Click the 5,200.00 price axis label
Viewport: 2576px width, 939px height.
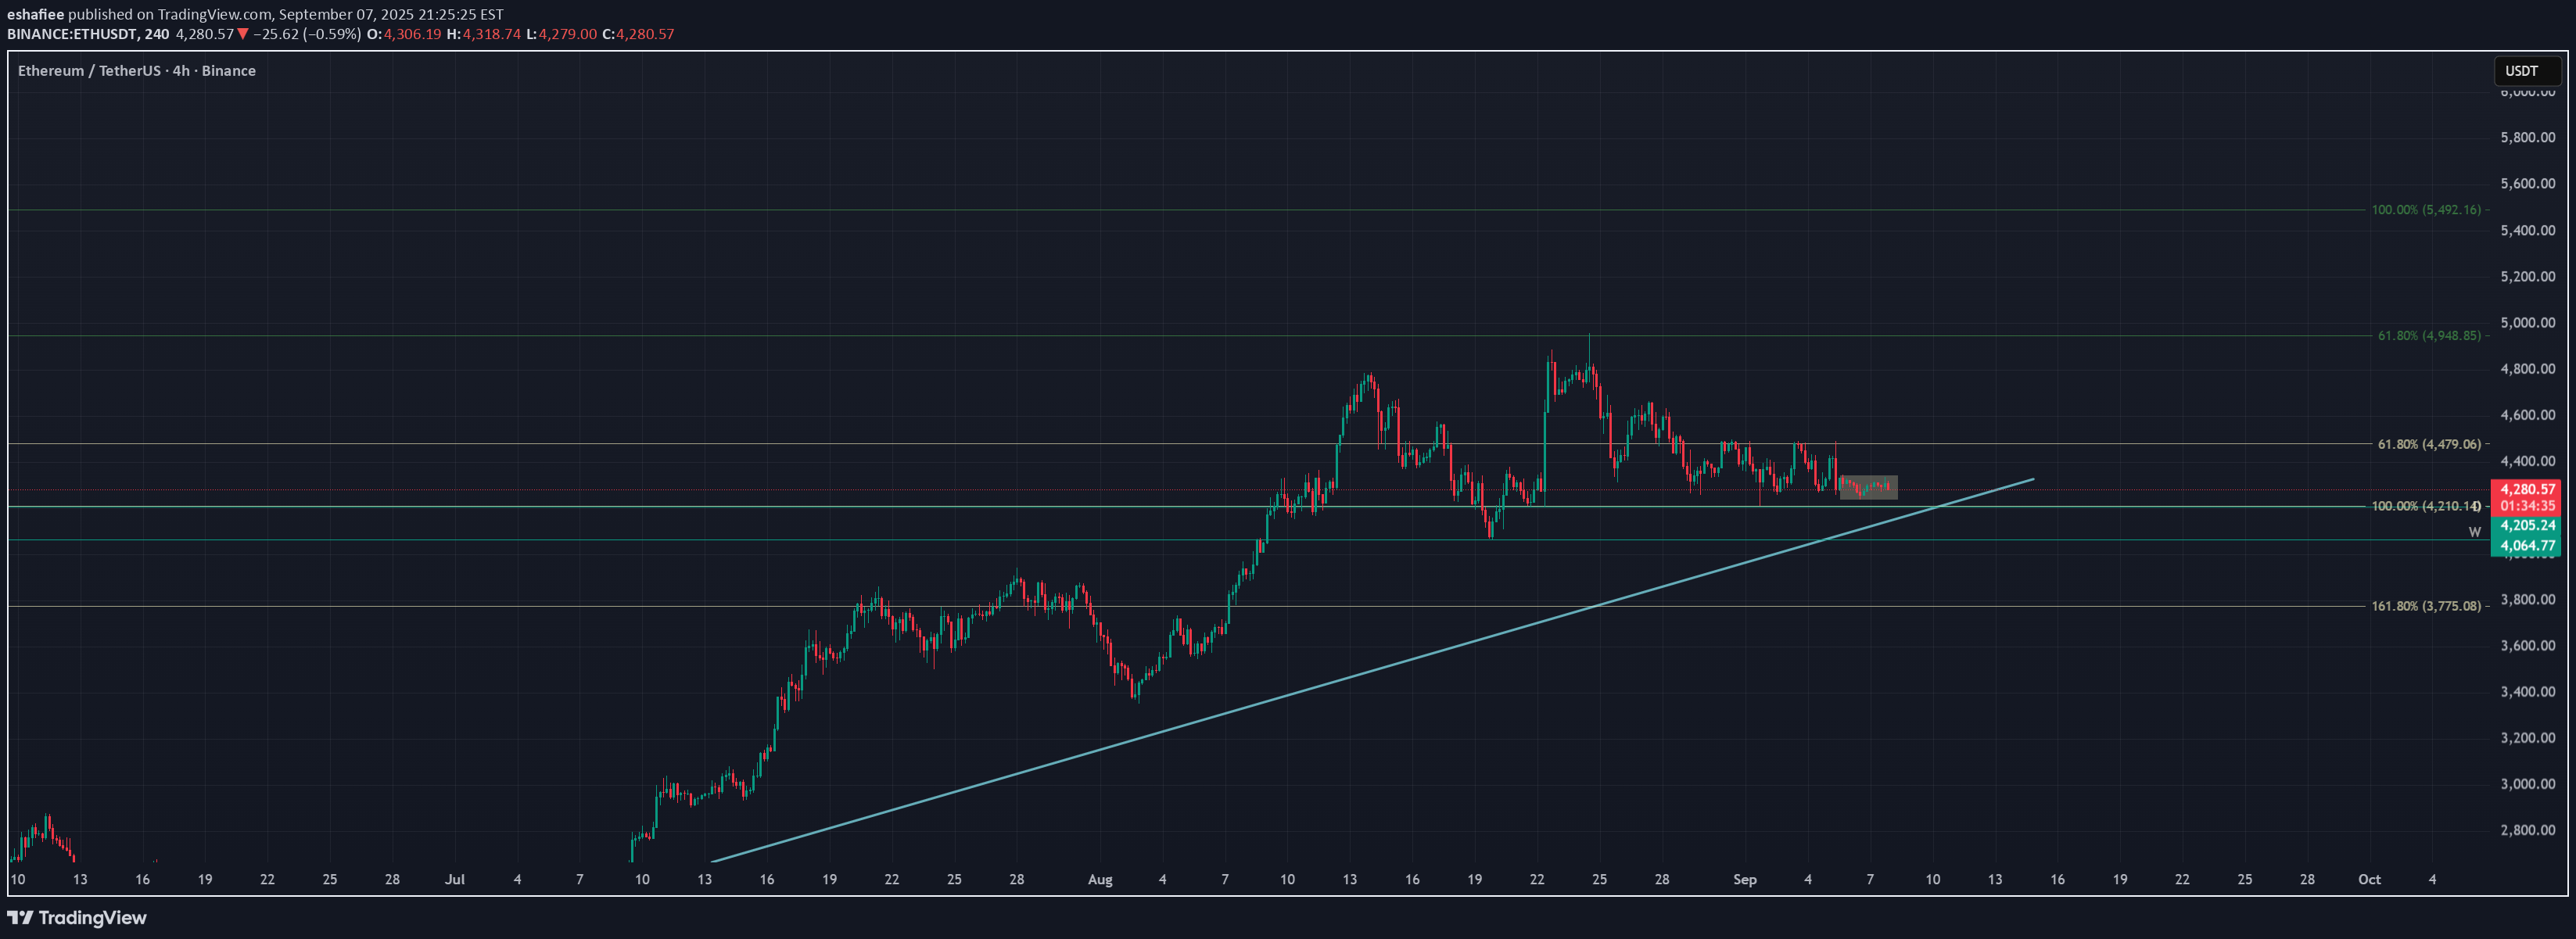click(2528, 276)
